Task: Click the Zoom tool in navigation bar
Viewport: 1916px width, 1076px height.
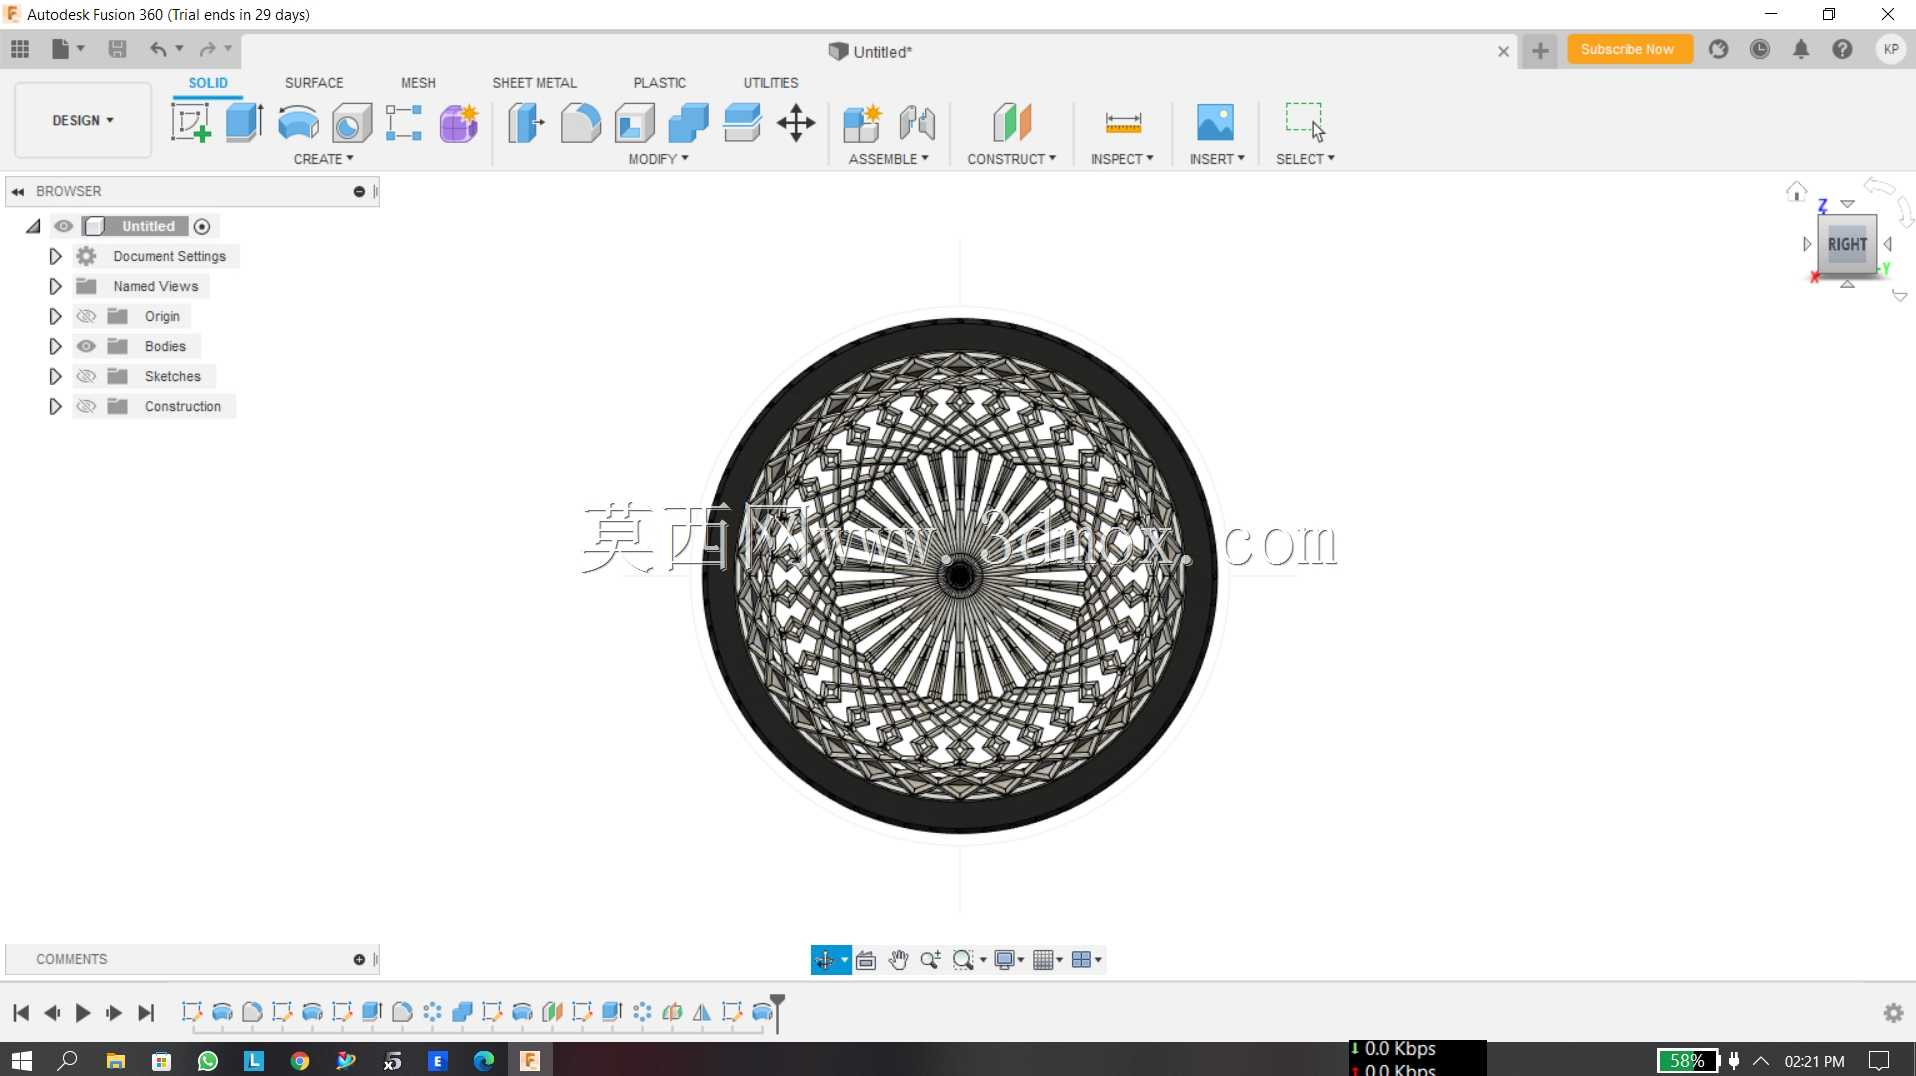Action: click(930, 960)
